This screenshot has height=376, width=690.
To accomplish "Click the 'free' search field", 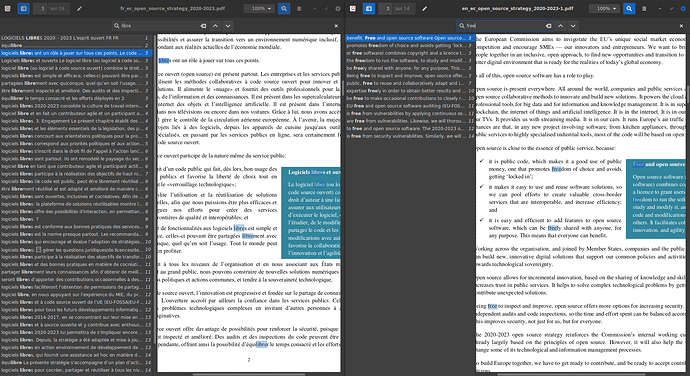I will [x=504, y=26].
